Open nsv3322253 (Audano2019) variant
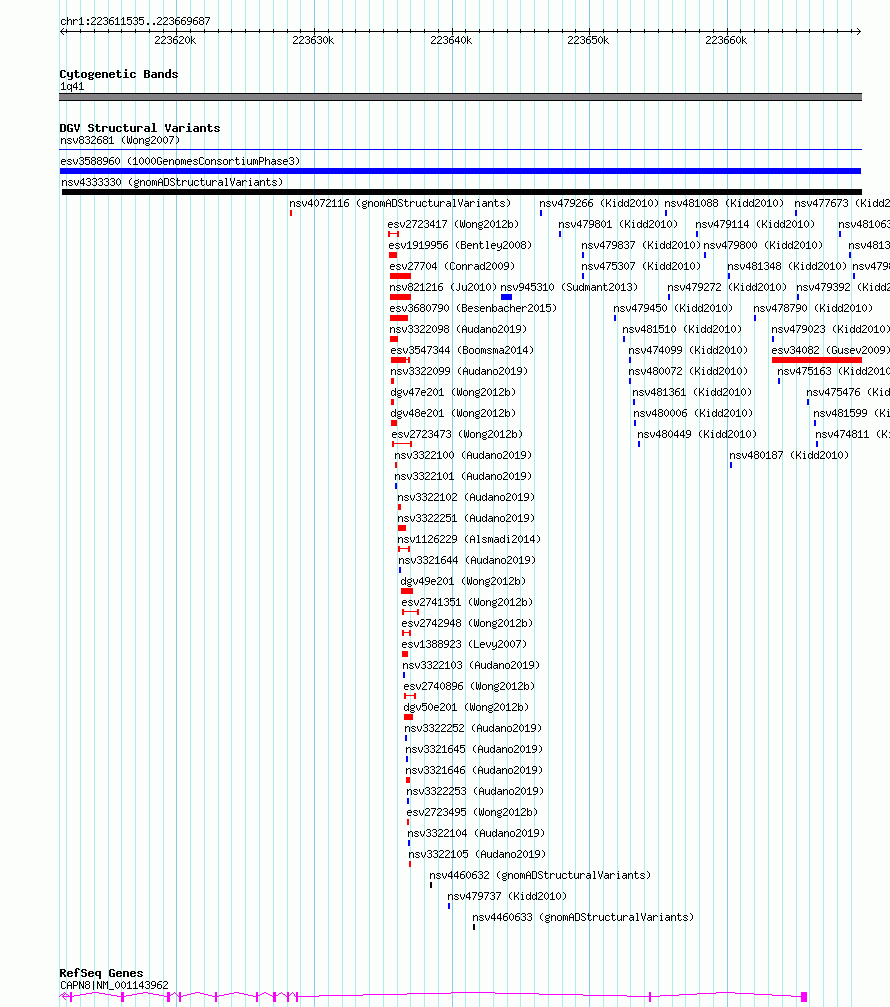The image size is (890, 1007). 475,791
